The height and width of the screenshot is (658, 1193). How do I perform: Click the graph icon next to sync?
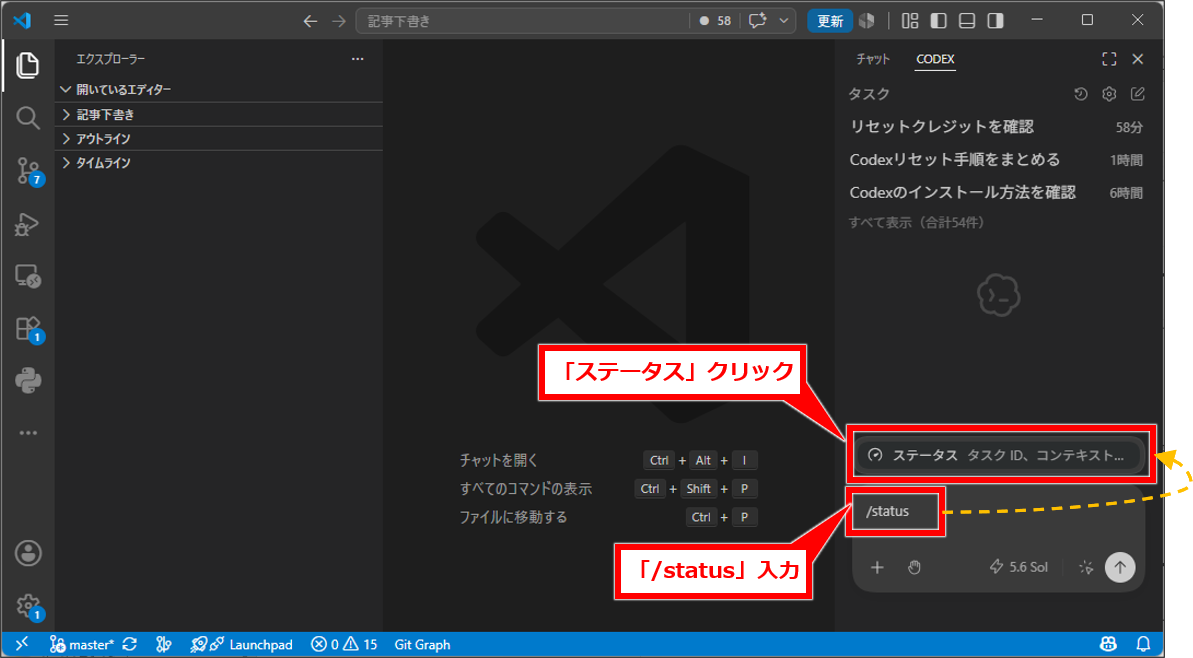(x=164, y=644)
